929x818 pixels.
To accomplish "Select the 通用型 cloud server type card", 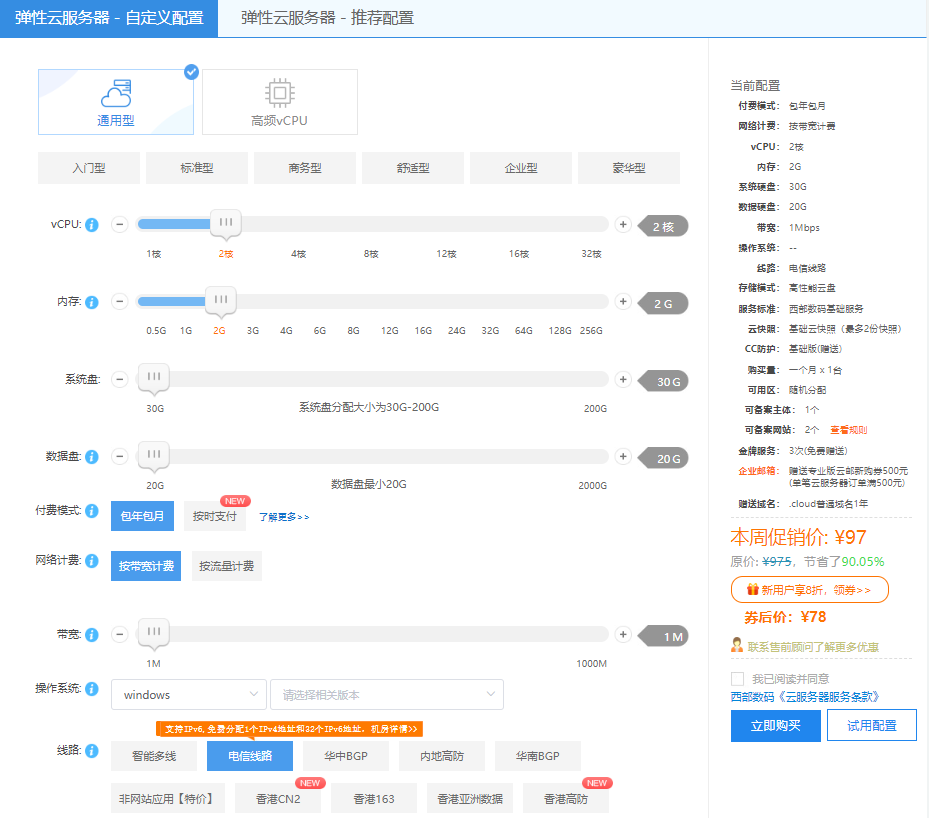I will tap(116, 102).
